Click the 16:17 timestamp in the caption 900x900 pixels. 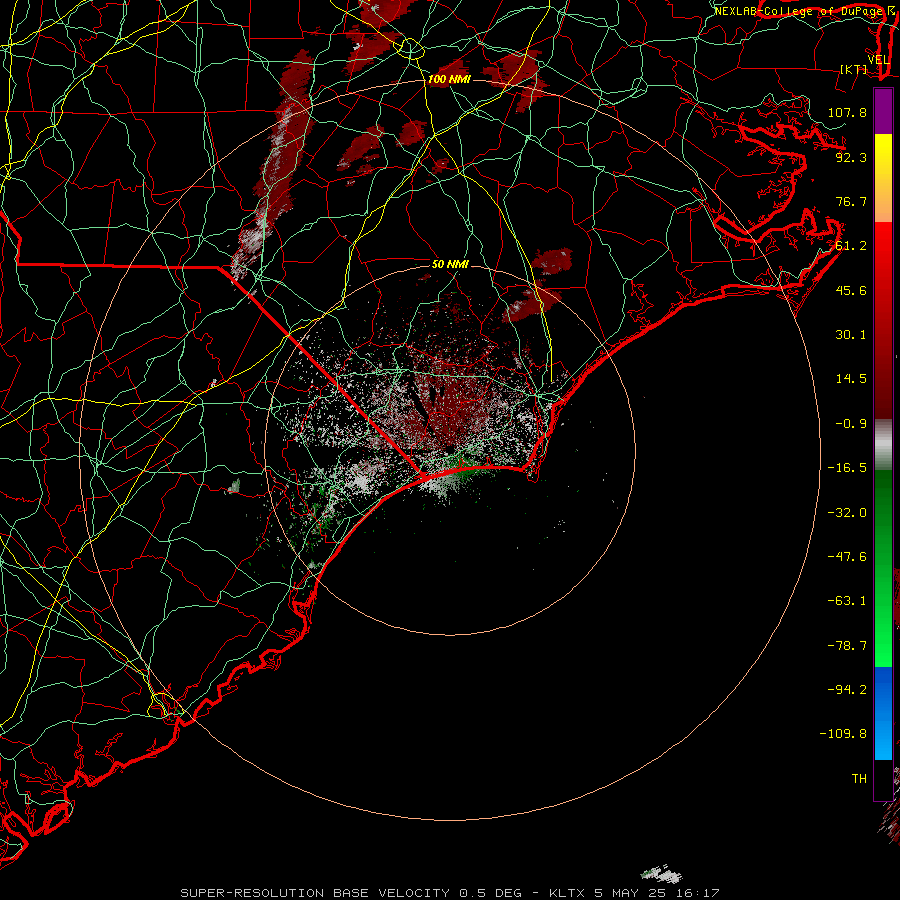(x=697, y=893)
